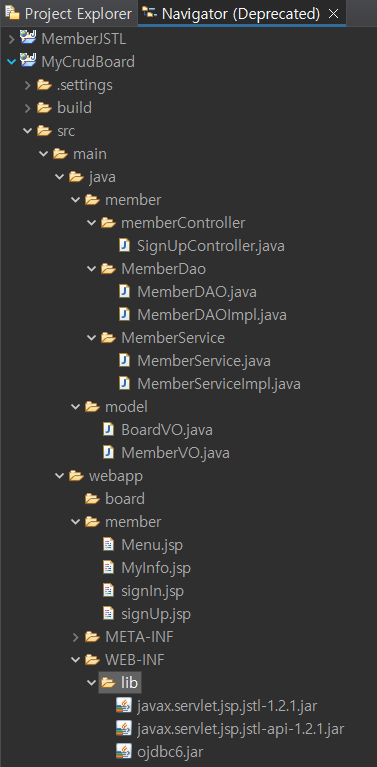Click the Project Explorer tab icon
The width and height of the screenshot is (377, 767).
(x=12, y=13)
